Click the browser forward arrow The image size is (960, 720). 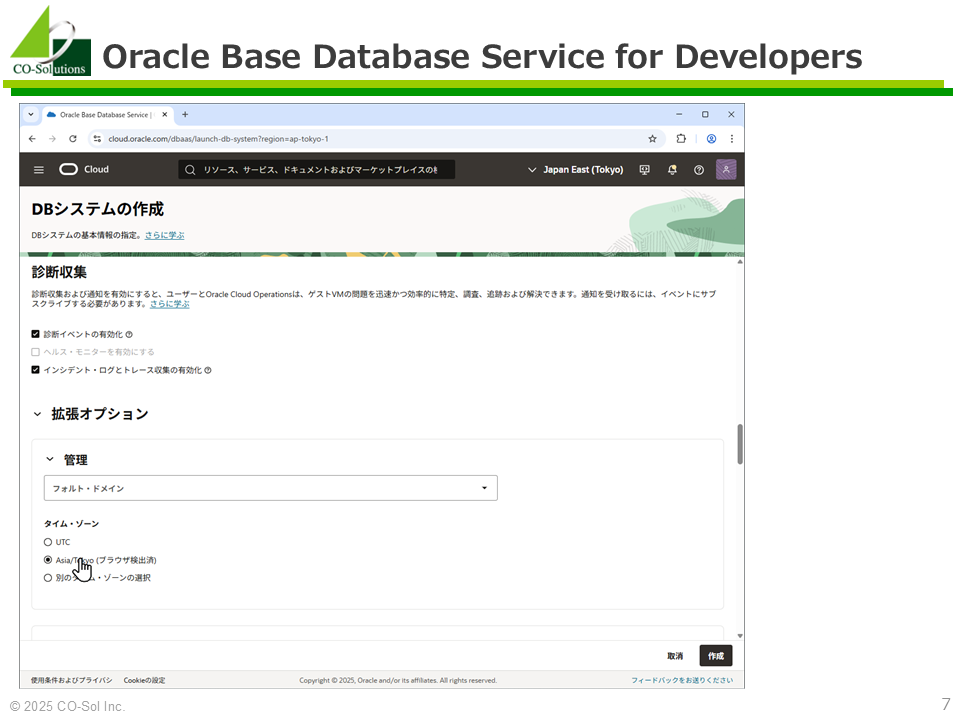click(x=53, y=139)
